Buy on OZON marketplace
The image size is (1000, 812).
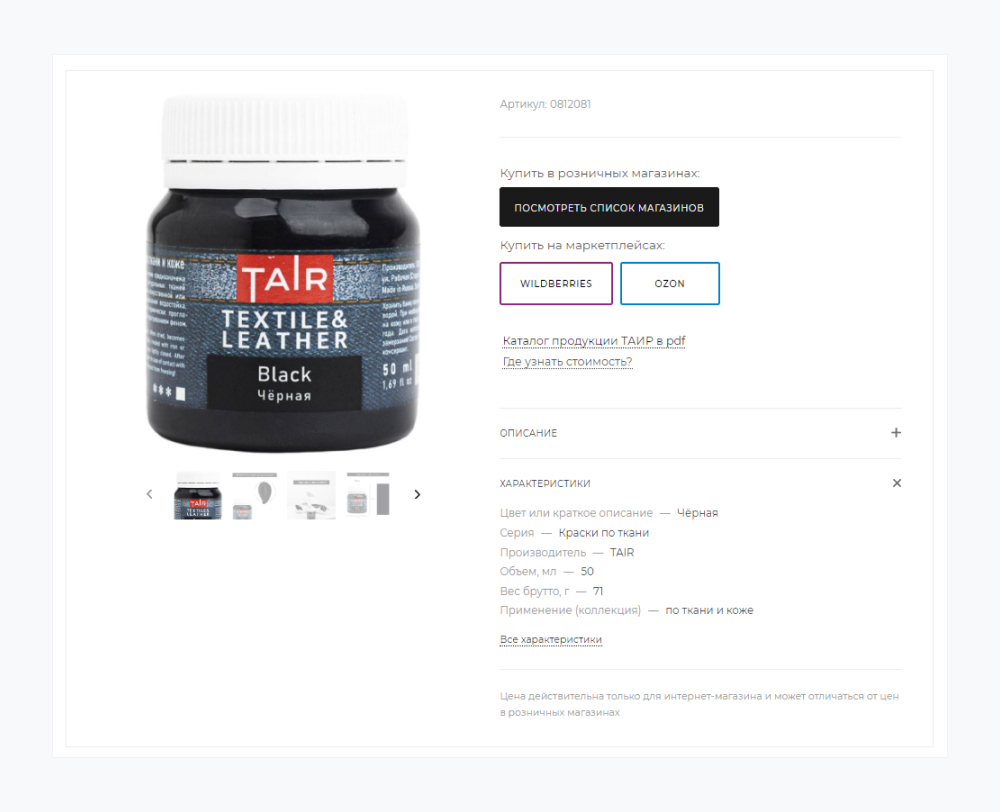(670, 283)
